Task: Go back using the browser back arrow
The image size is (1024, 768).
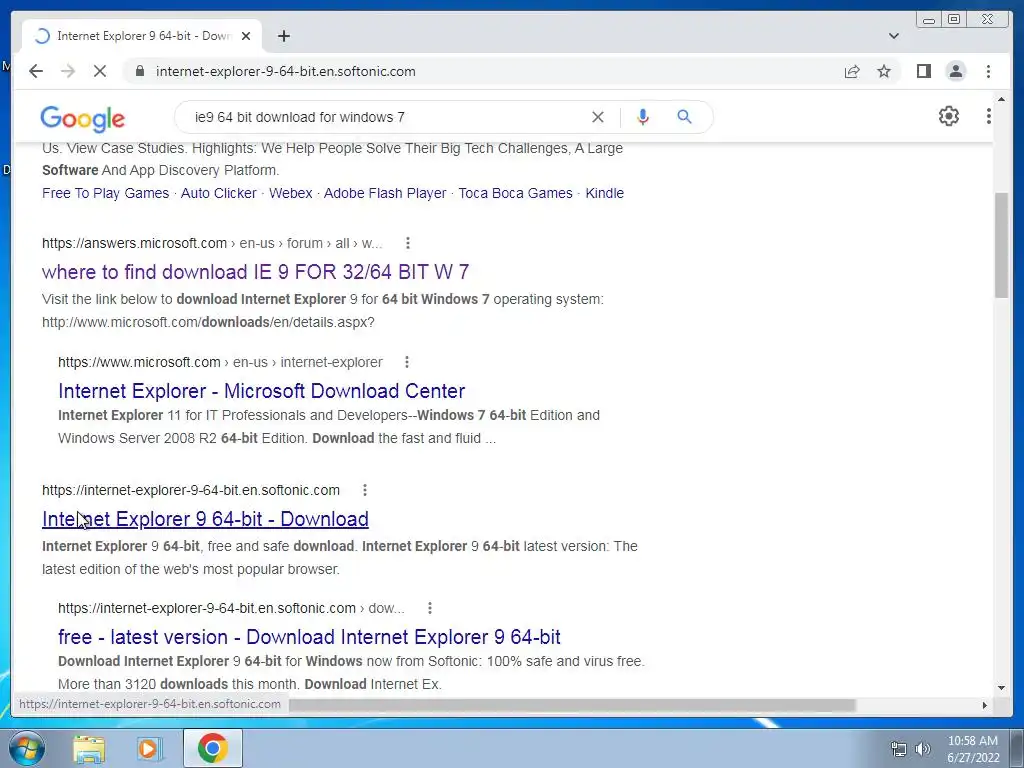Action: (x=36, y=71)
